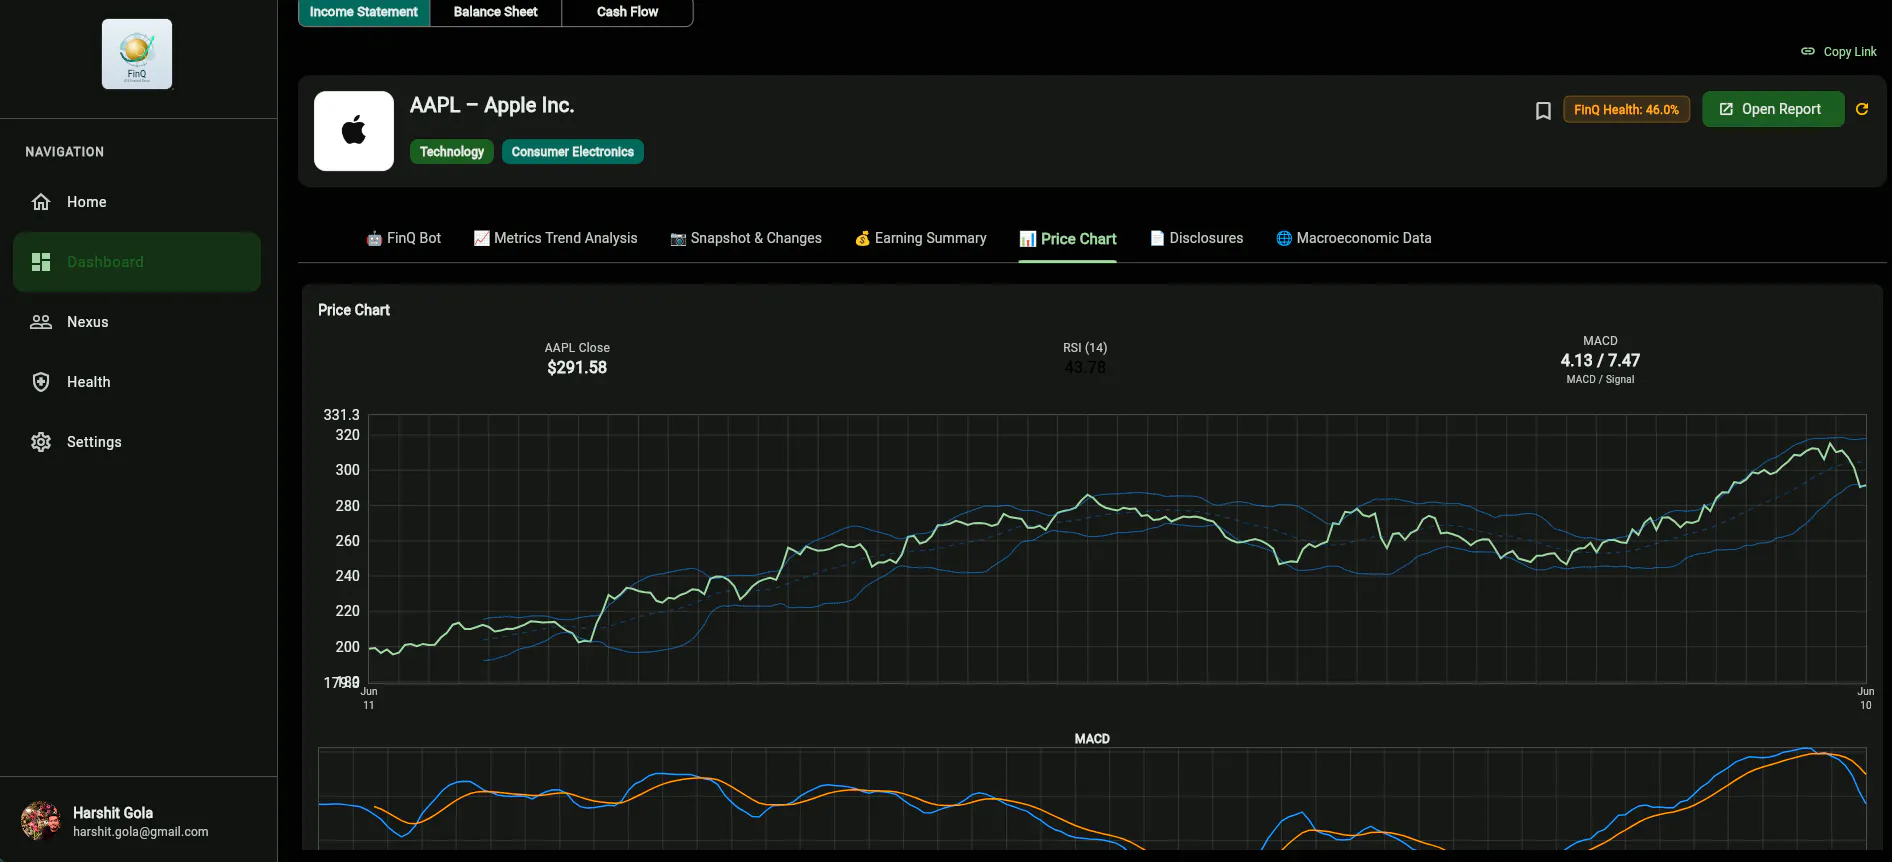1892x862 pixels.
Task: Open Settings from the sidebar
Action: point(137,442)
